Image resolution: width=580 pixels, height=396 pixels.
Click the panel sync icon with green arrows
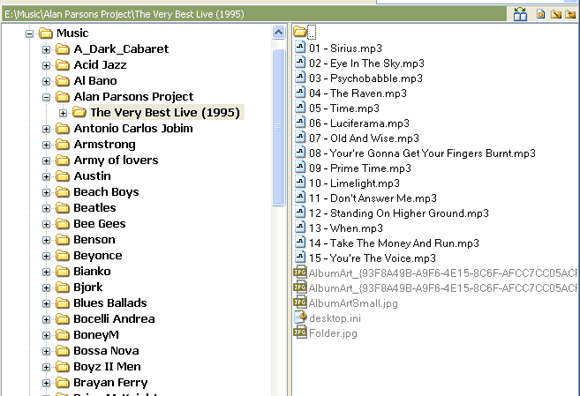point(520,14)
